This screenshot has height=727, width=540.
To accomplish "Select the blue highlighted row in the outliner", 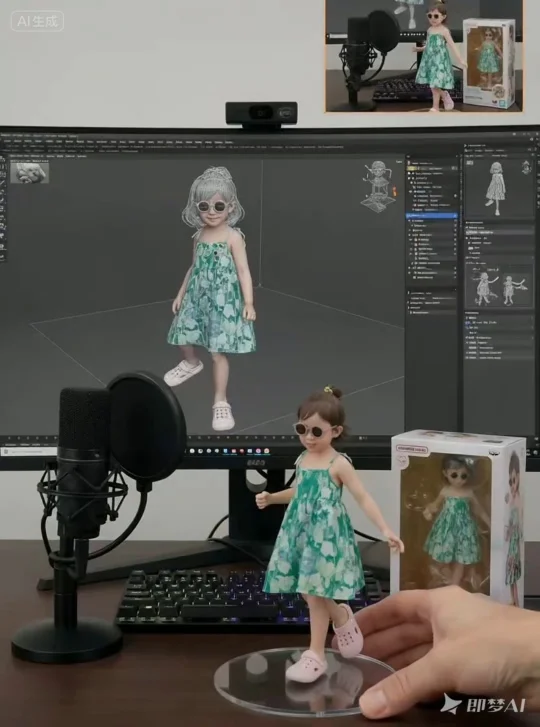I will [432, 216].
